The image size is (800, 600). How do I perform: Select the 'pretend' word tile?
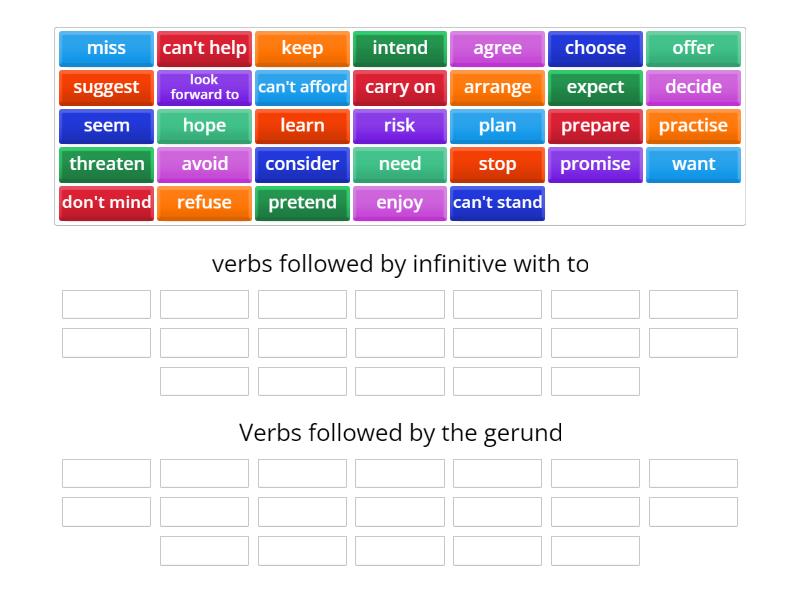[302, 203]
